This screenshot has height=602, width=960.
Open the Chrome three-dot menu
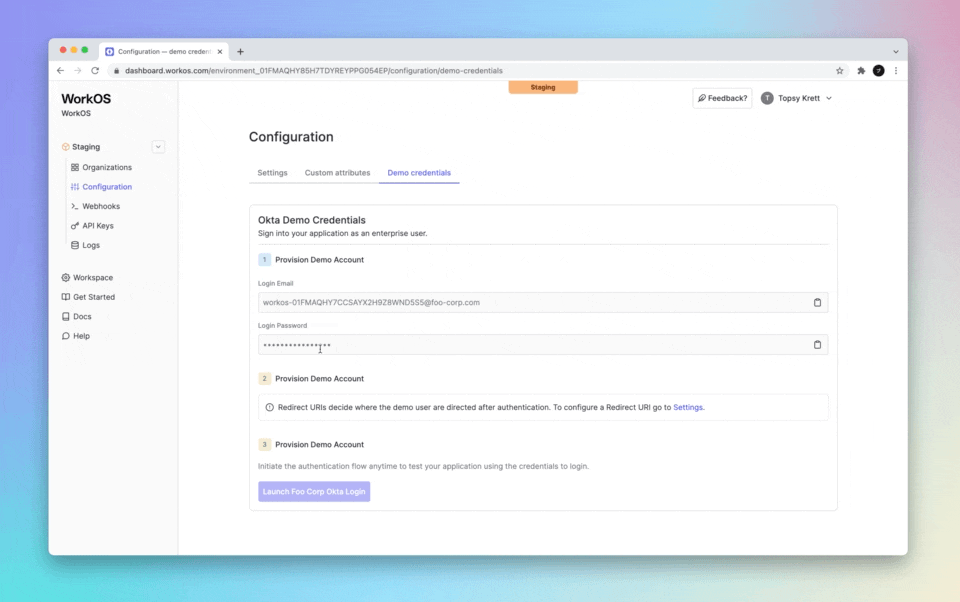coord(896,70)
